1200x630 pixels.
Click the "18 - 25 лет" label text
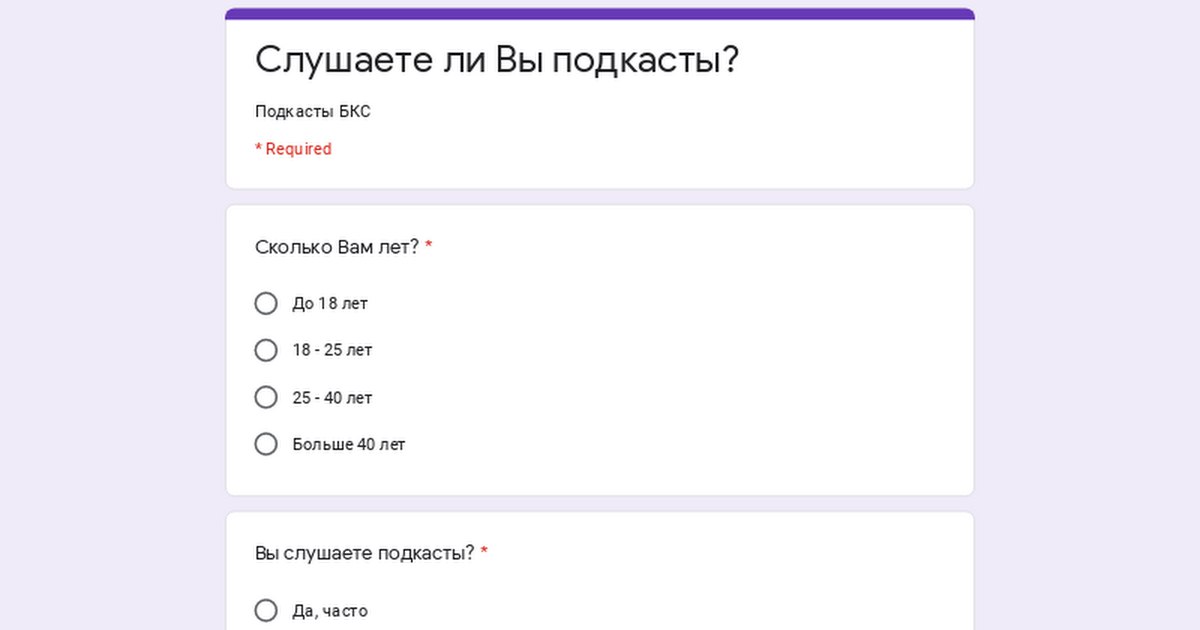pos(332,350)
